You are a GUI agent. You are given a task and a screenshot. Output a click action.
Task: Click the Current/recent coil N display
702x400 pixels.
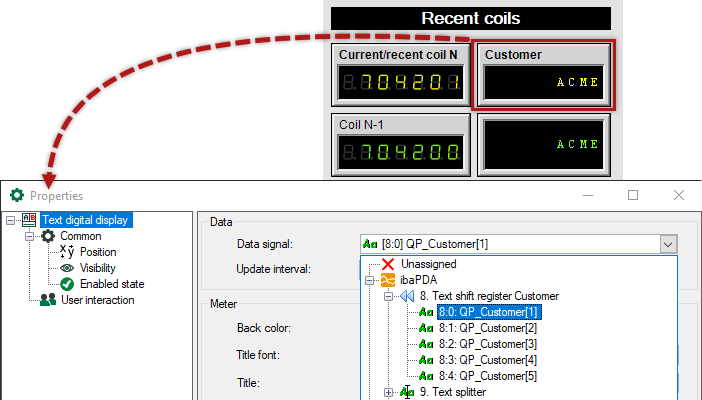click(399, 83)
